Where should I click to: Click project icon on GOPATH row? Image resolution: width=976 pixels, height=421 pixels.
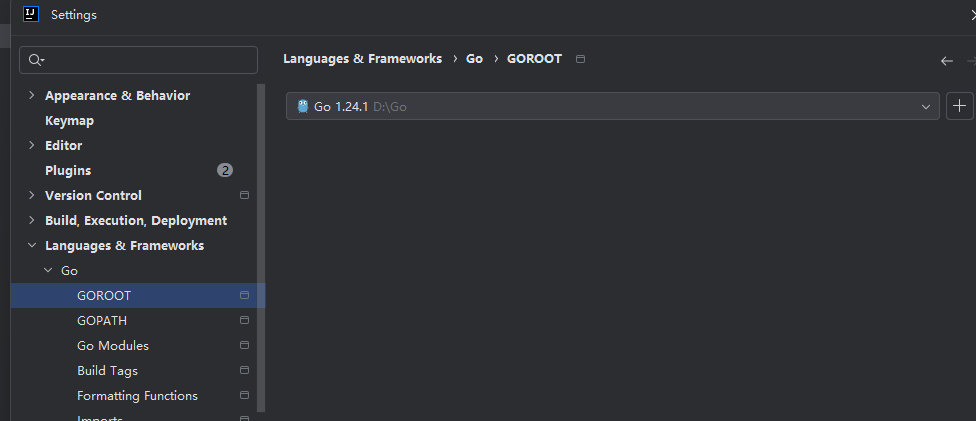click(244, 320)
